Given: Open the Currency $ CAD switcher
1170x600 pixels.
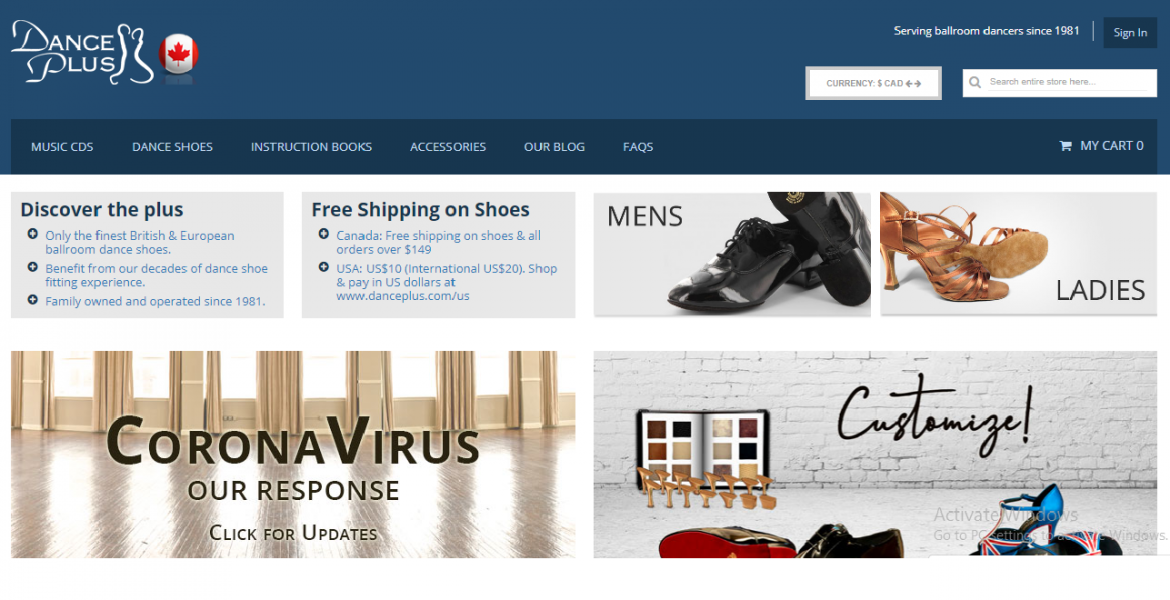Looking at the screenshot, I should pyautogui.click(x=873, y=84).
